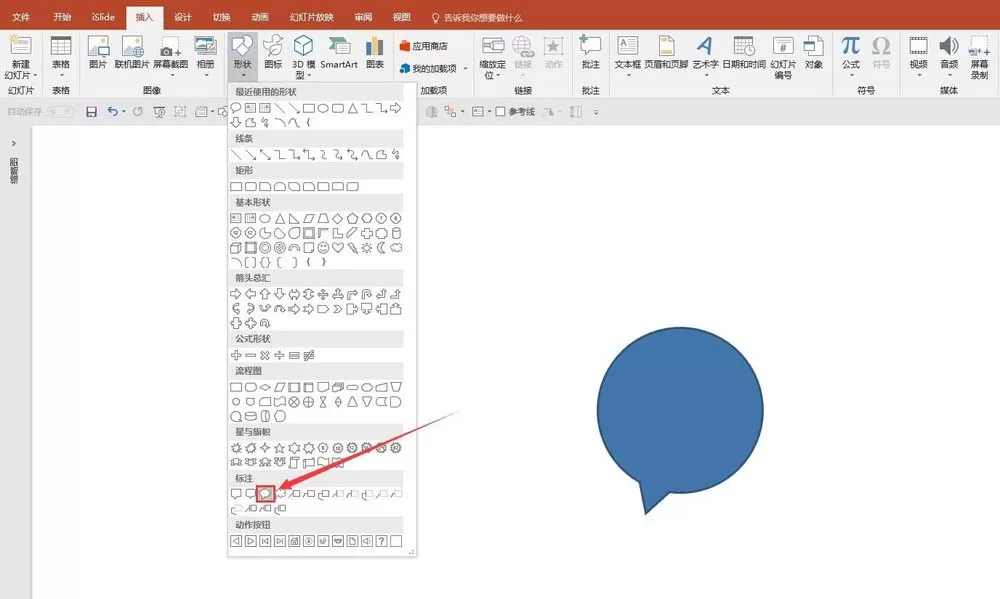Click the 图表 chart icon
This screenshot has height=599, width=1000.
pyautogui.click(x=375, y=53)
